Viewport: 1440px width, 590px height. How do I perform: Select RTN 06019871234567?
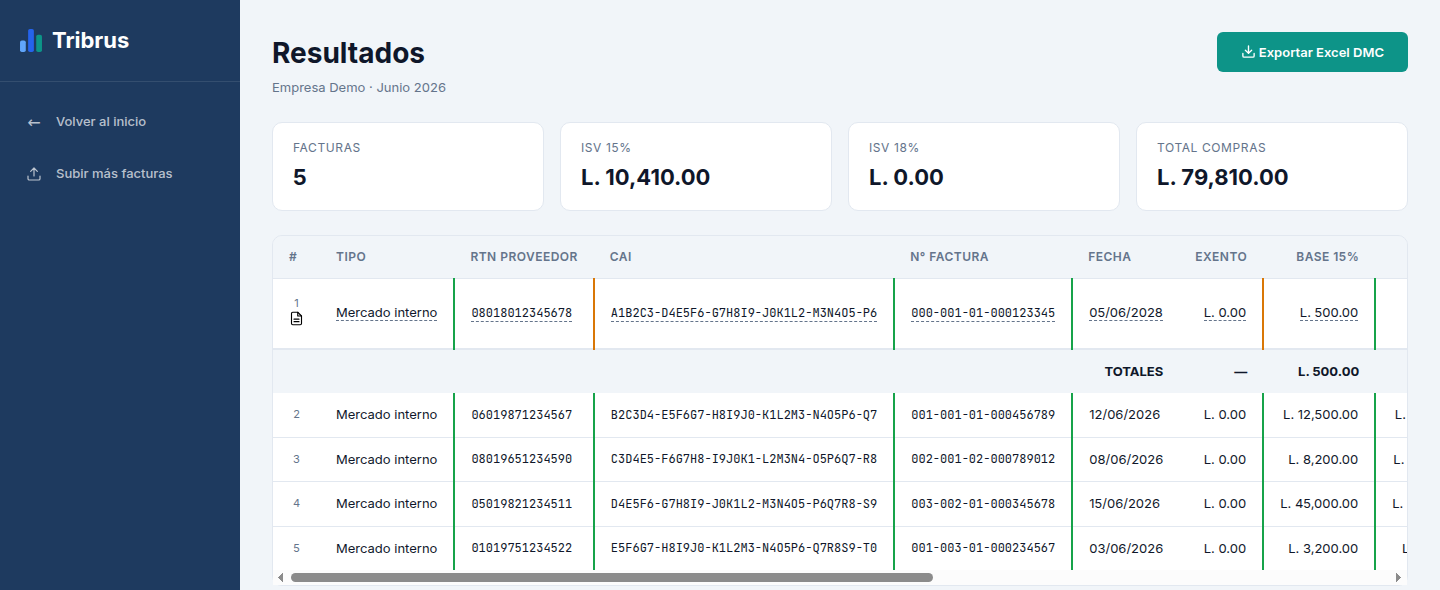coord(522,415)
